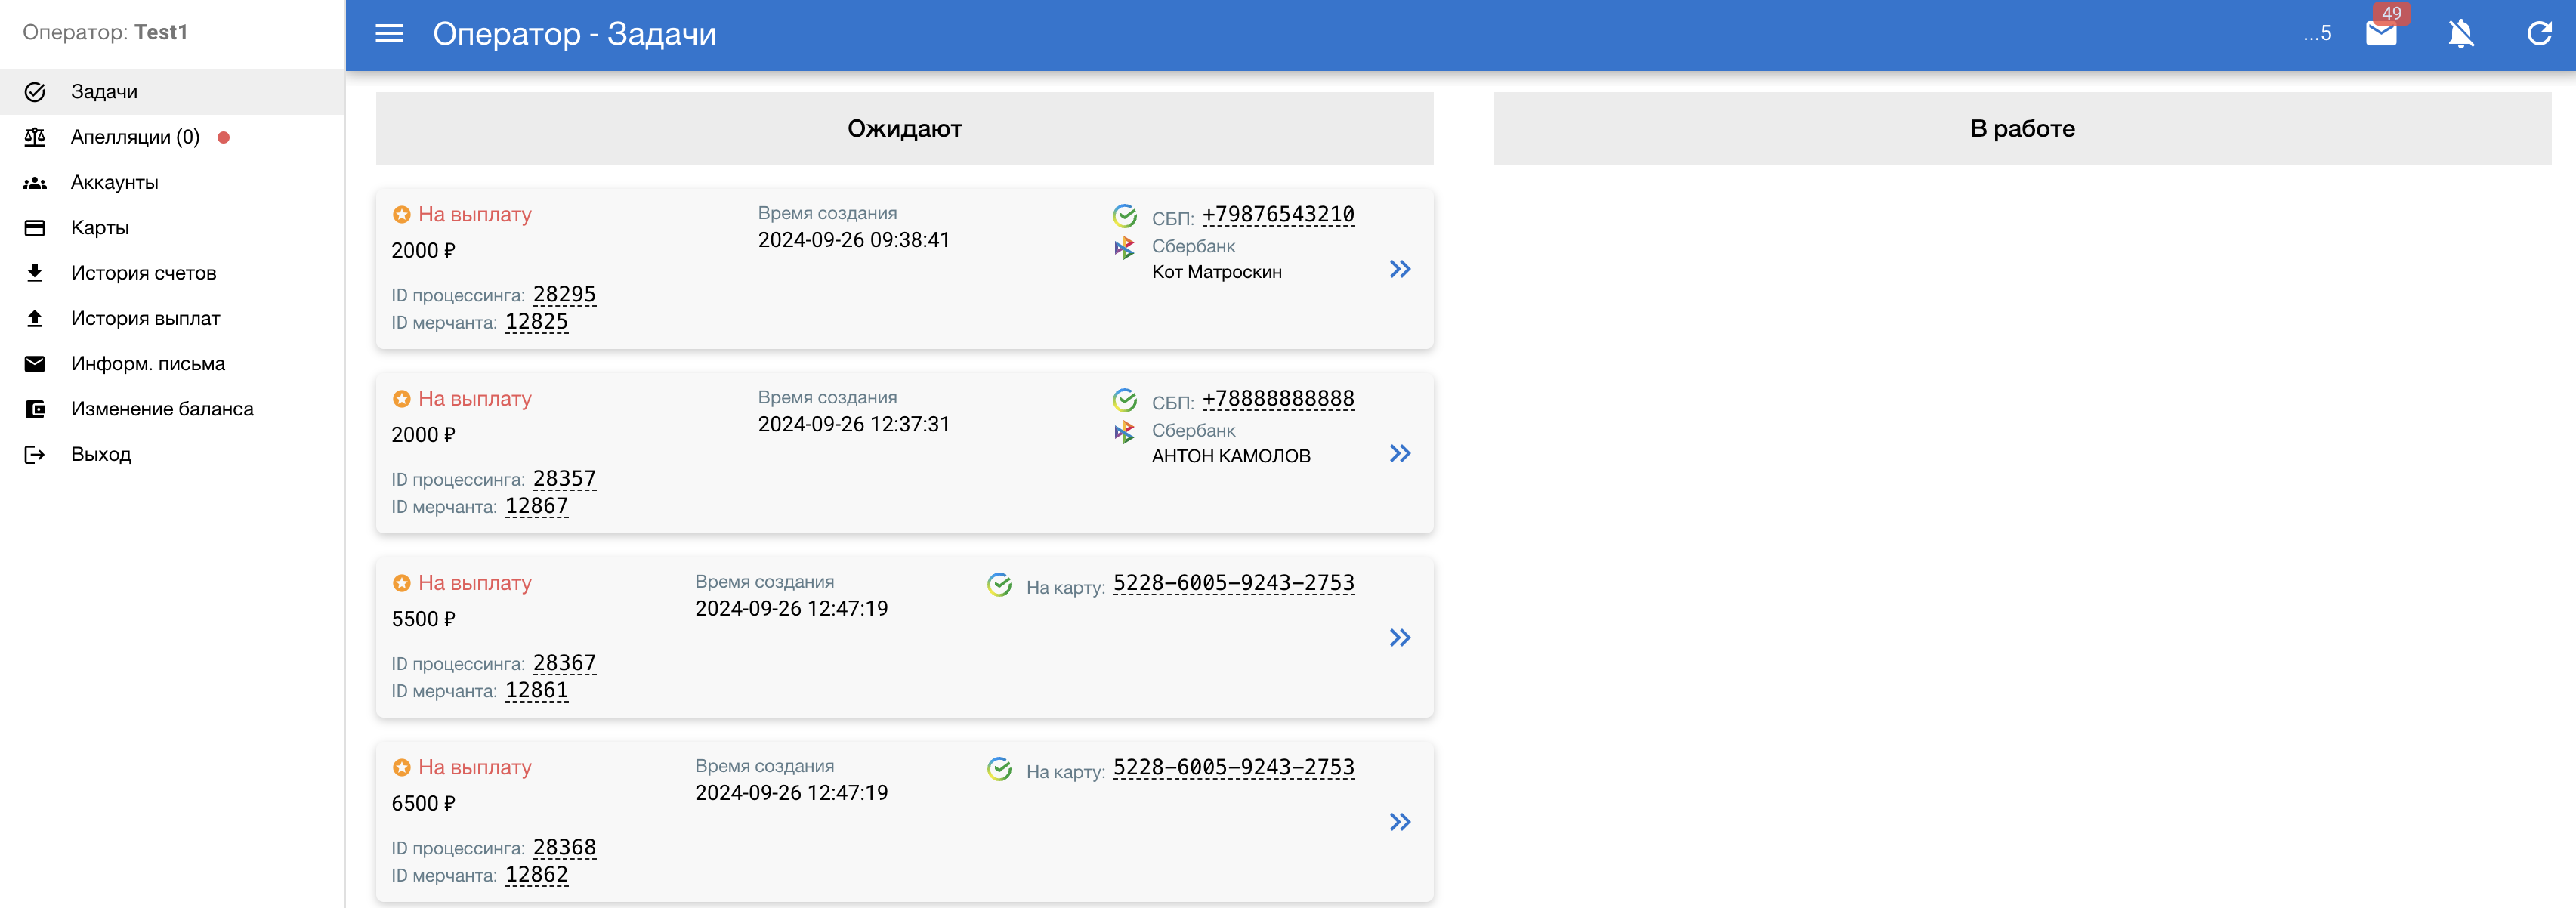Open Карты from the sidebar
Image resolution: width=2576 pixels, height=908 pixels.
click(99, 228)
